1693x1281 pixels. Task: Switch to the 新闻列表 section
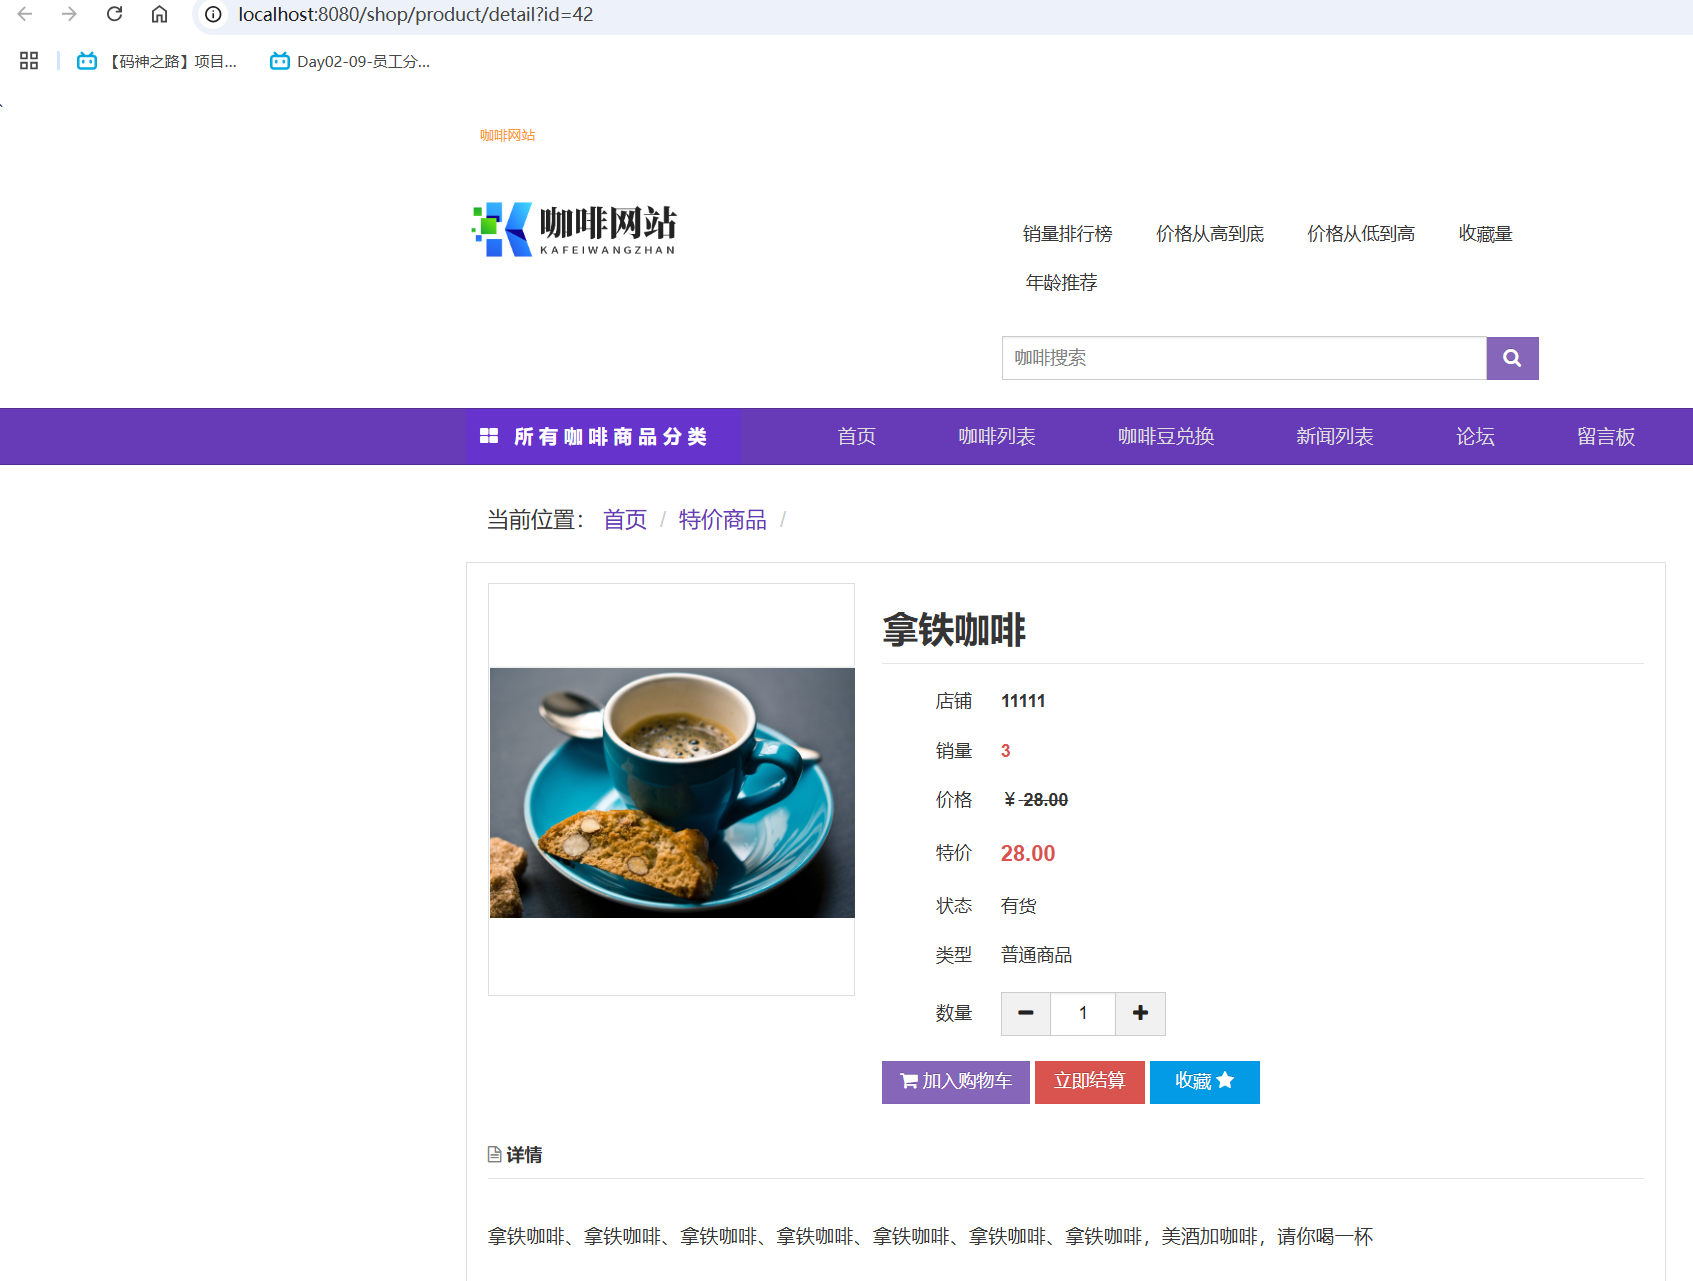(1334, 436)
